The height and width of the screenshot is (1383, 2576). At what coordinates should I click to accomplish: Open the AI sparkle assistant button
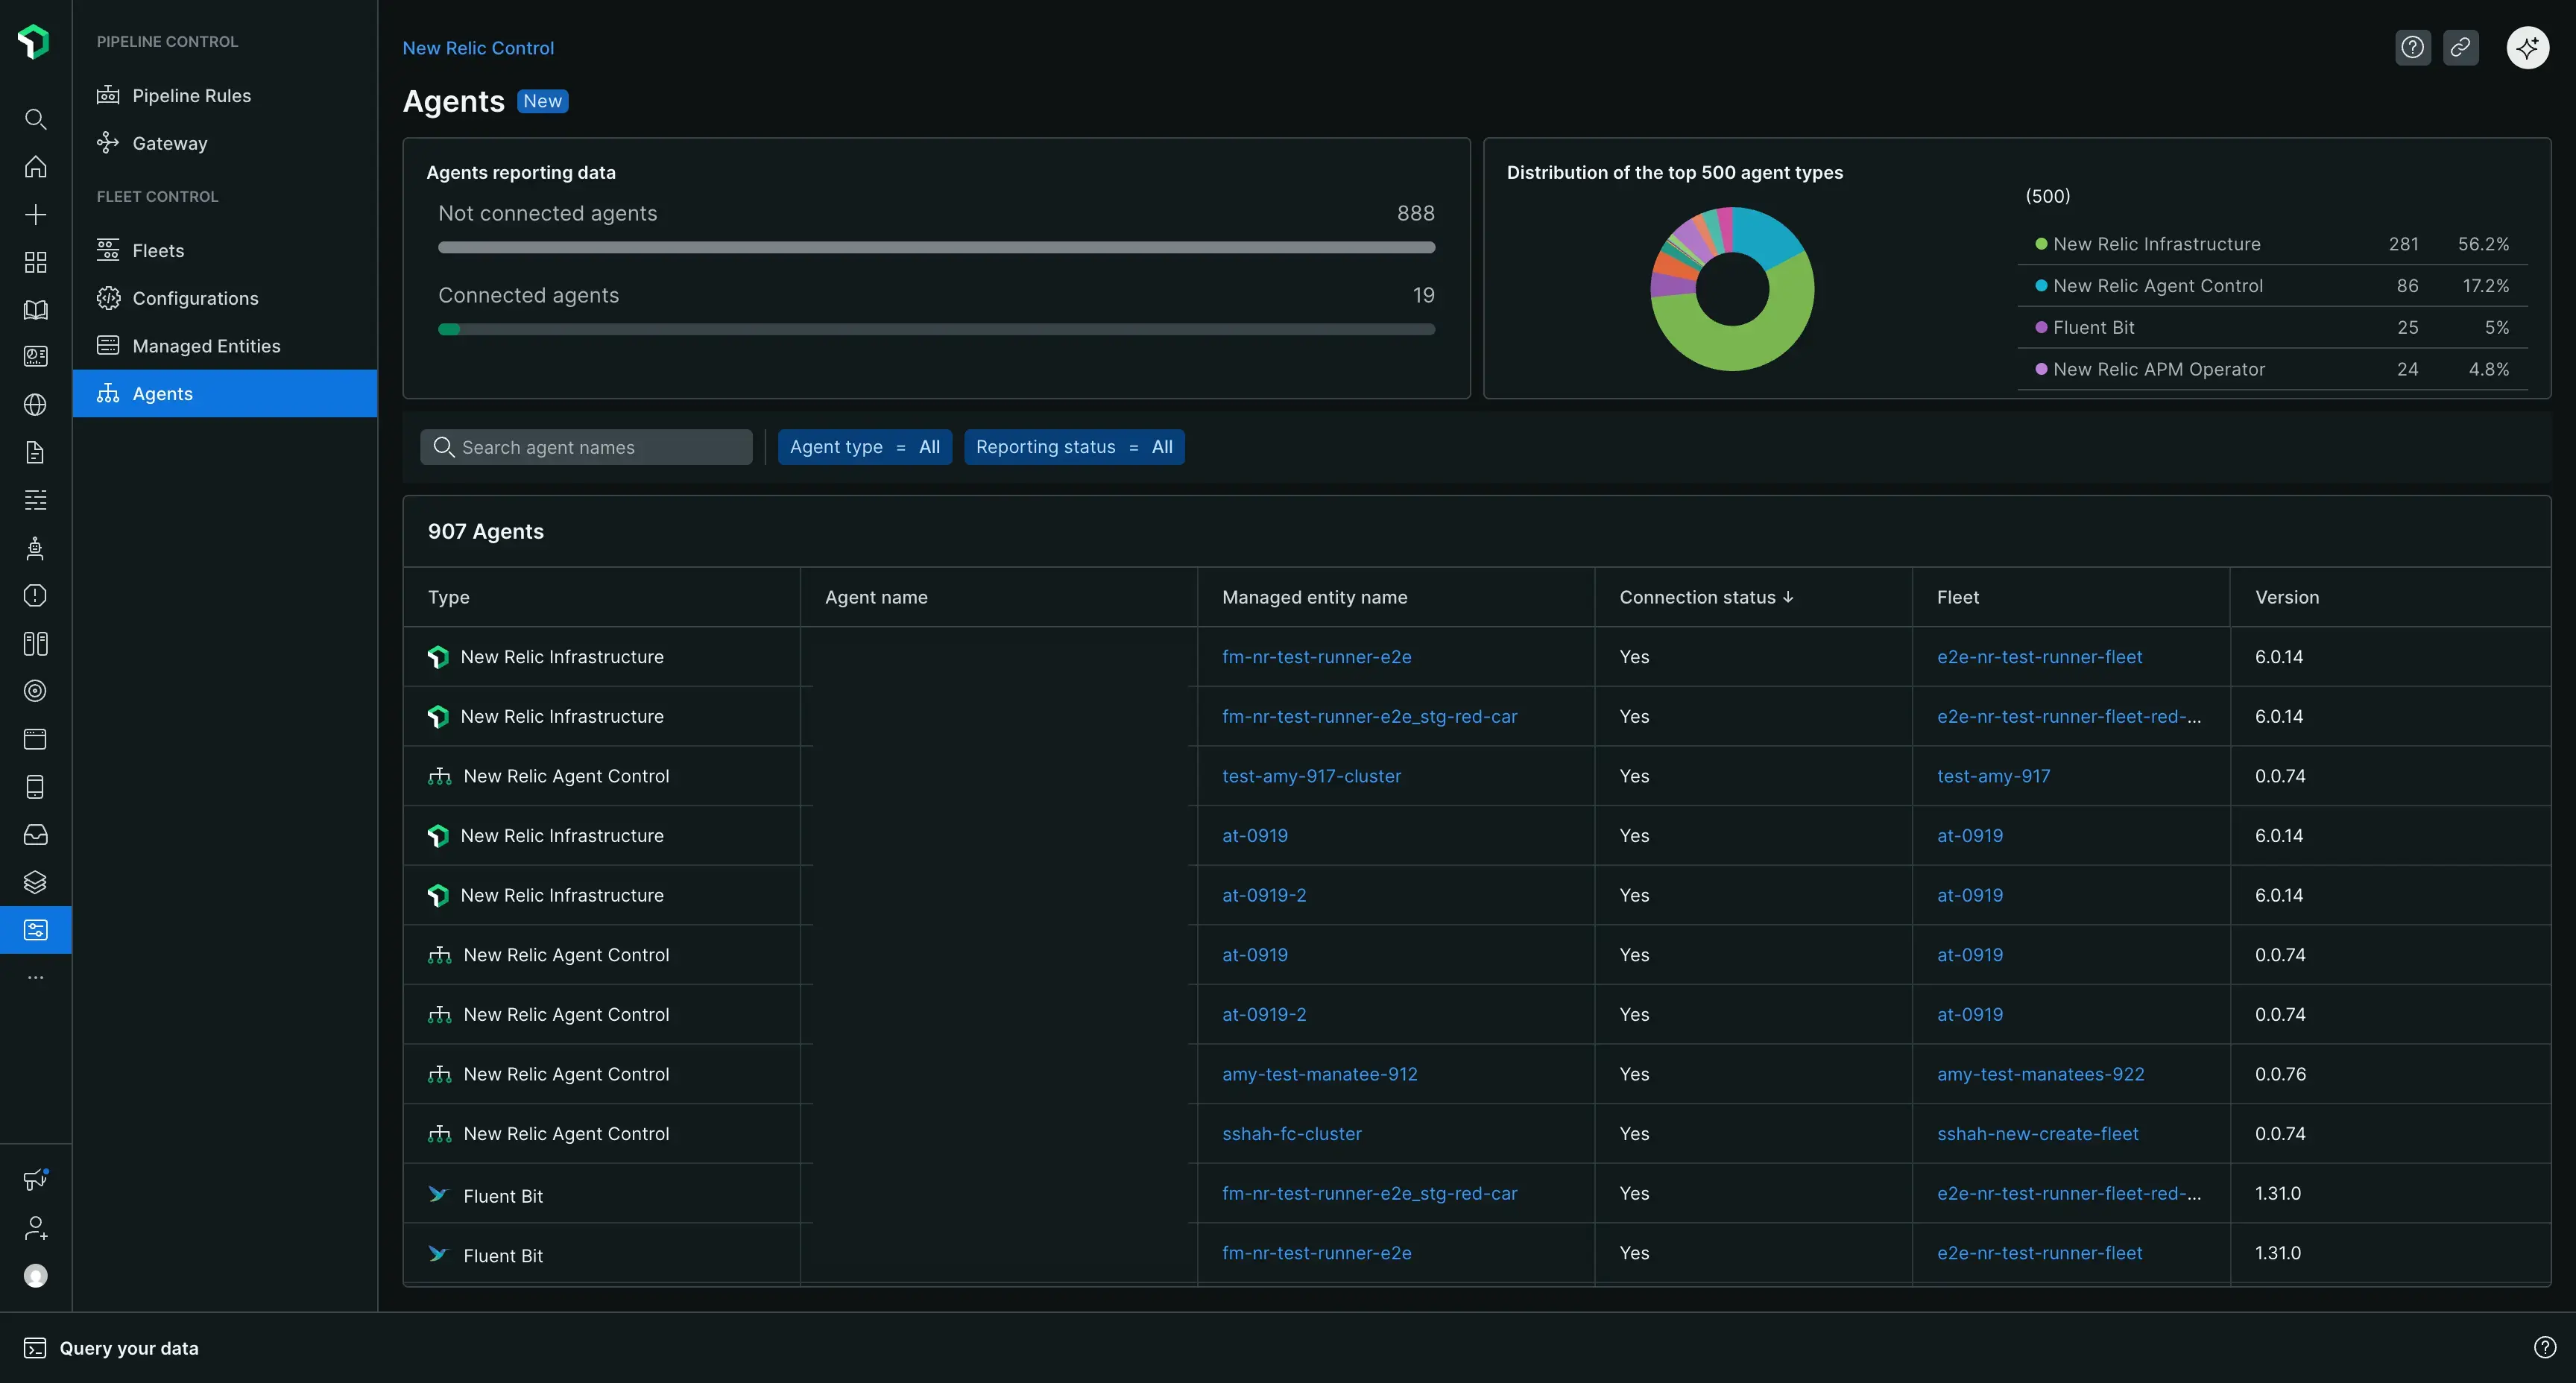click(2527, 47)
